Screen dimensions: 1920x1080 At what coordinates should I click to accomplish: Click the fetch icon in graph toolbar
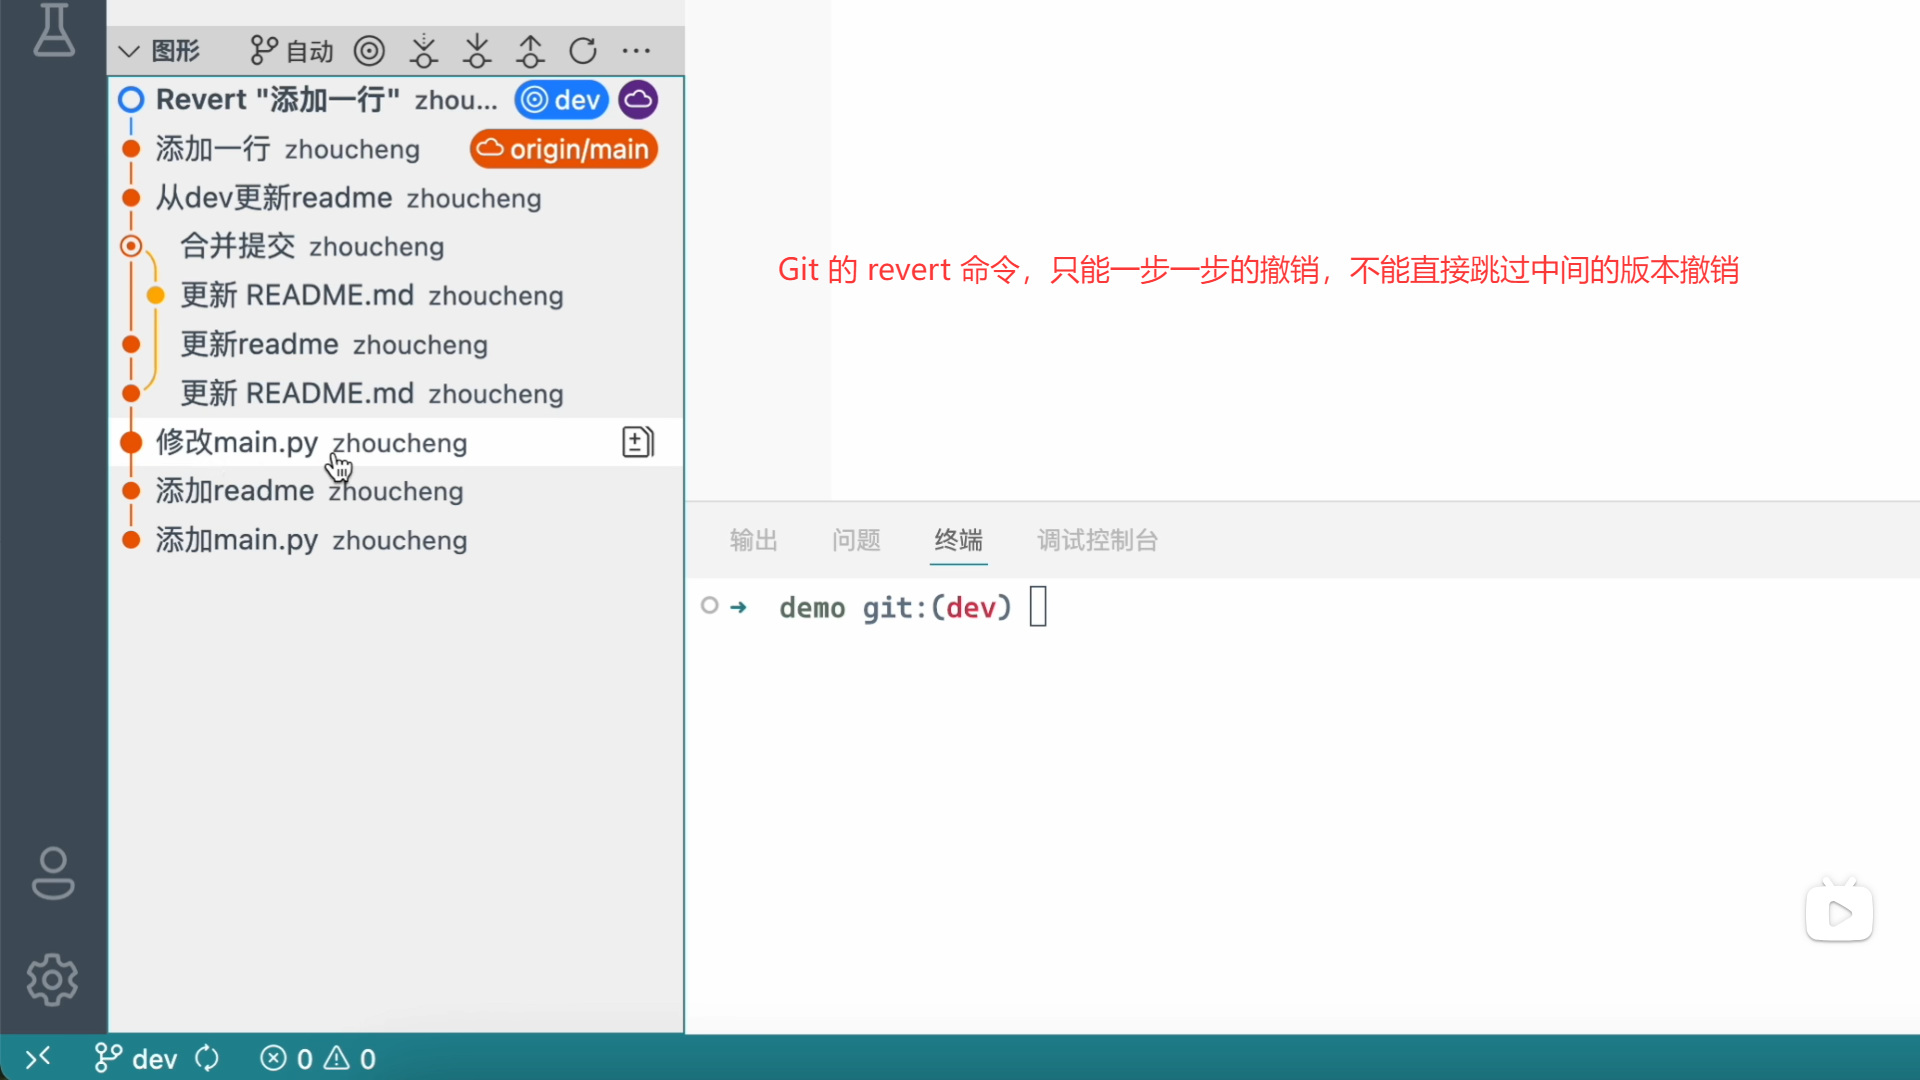click(x=424, y=50)
